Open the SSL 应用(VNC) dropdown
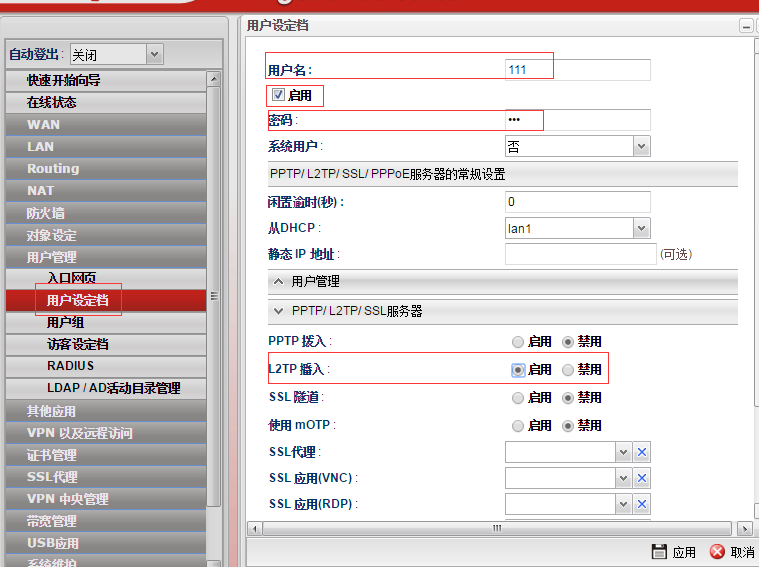This screenshot has width=759, height=567. 623,478
